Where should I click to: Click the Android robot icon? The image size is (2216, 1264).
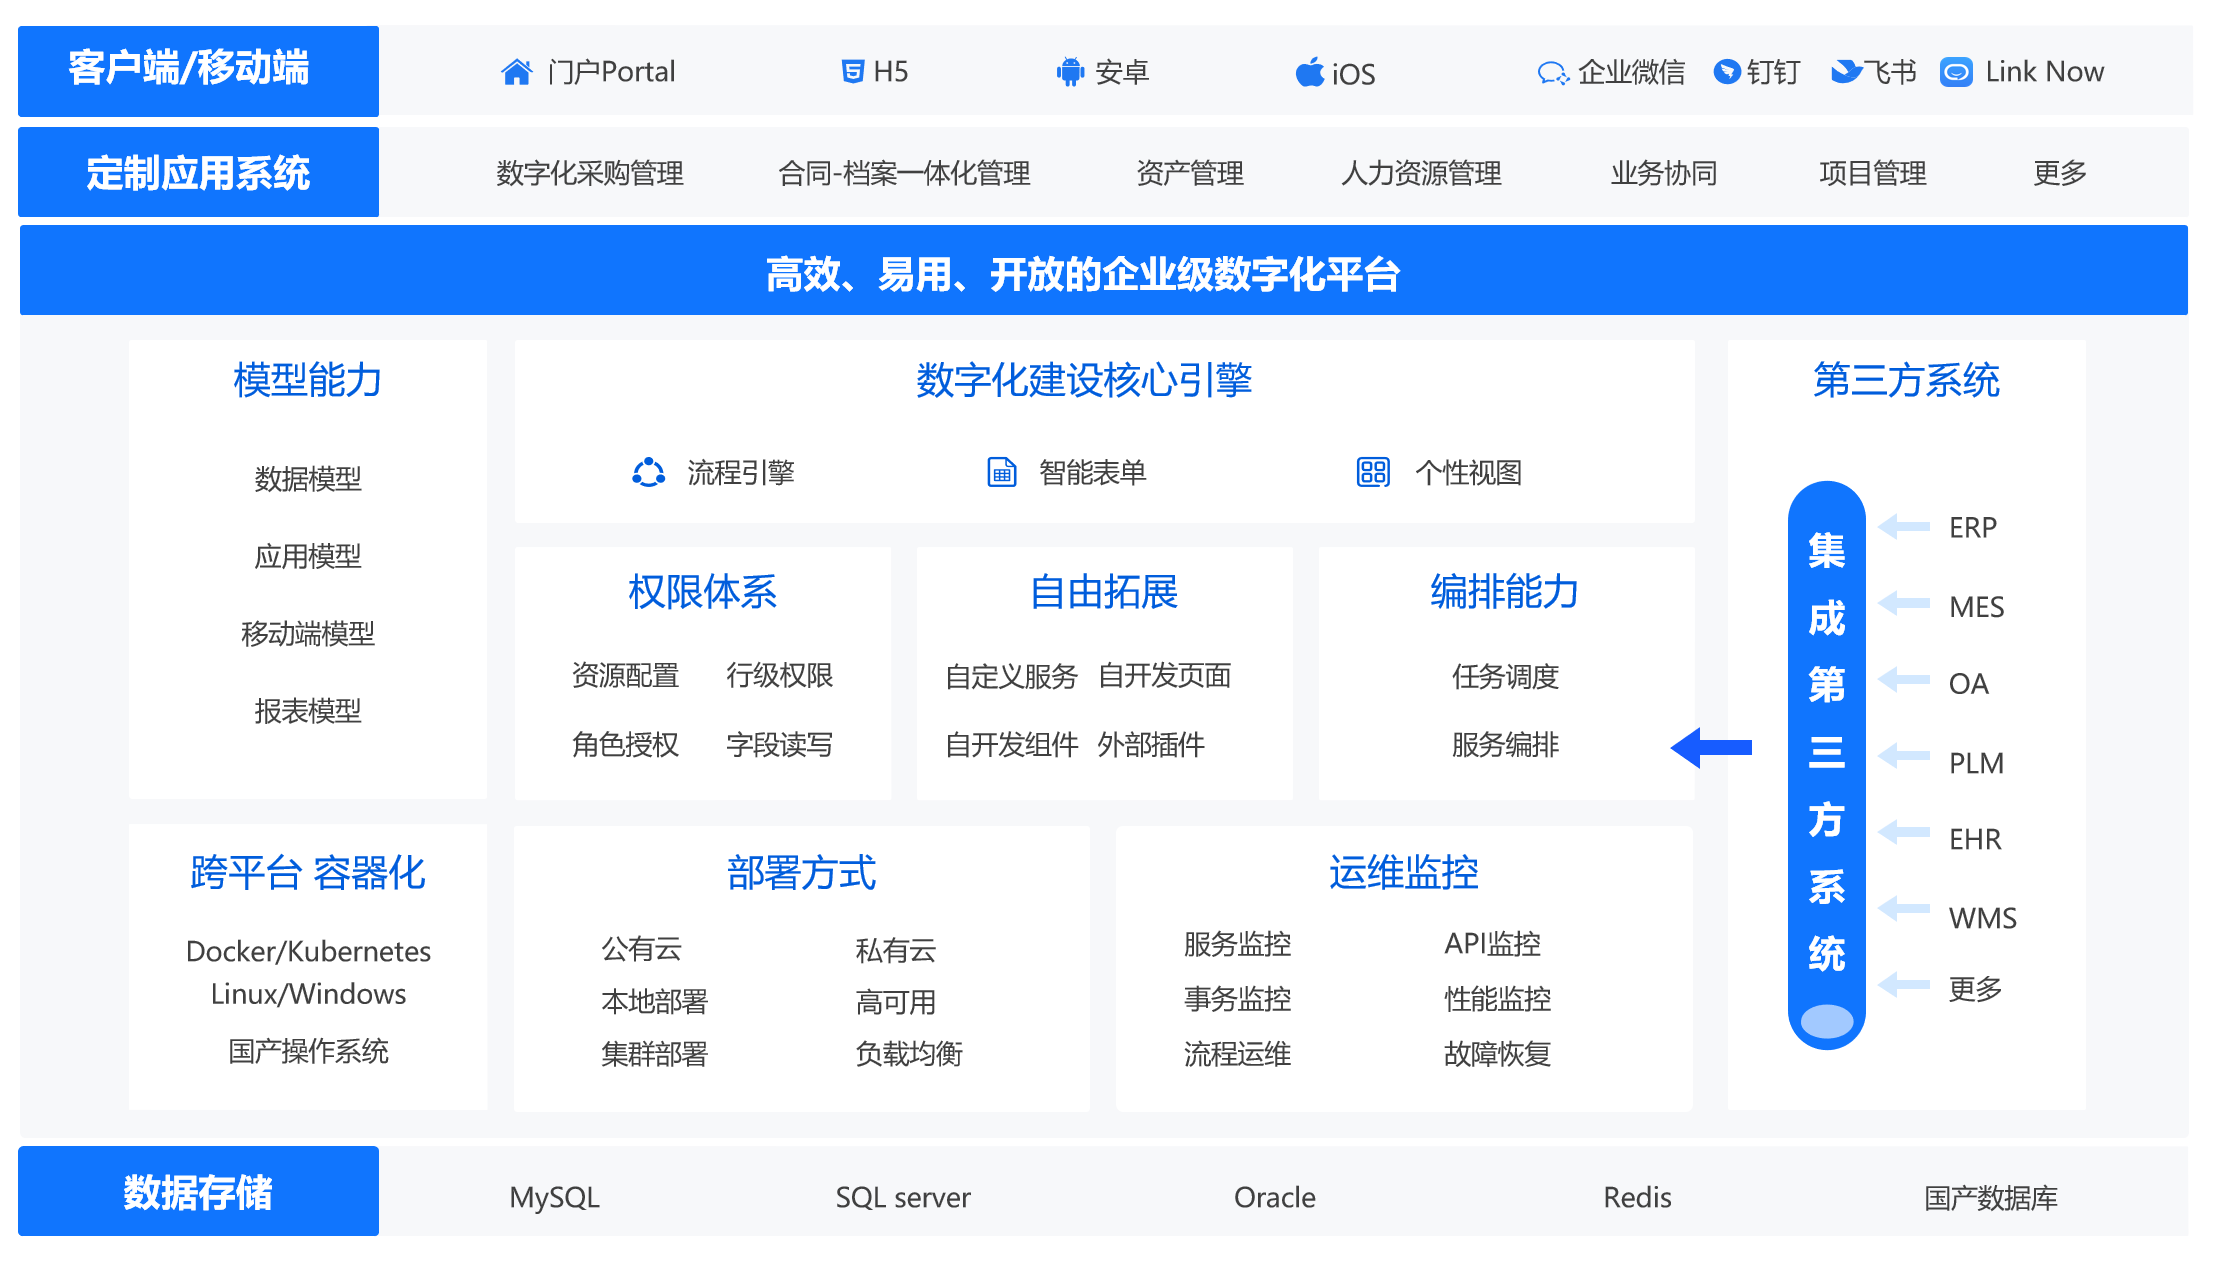point(1070,72)
